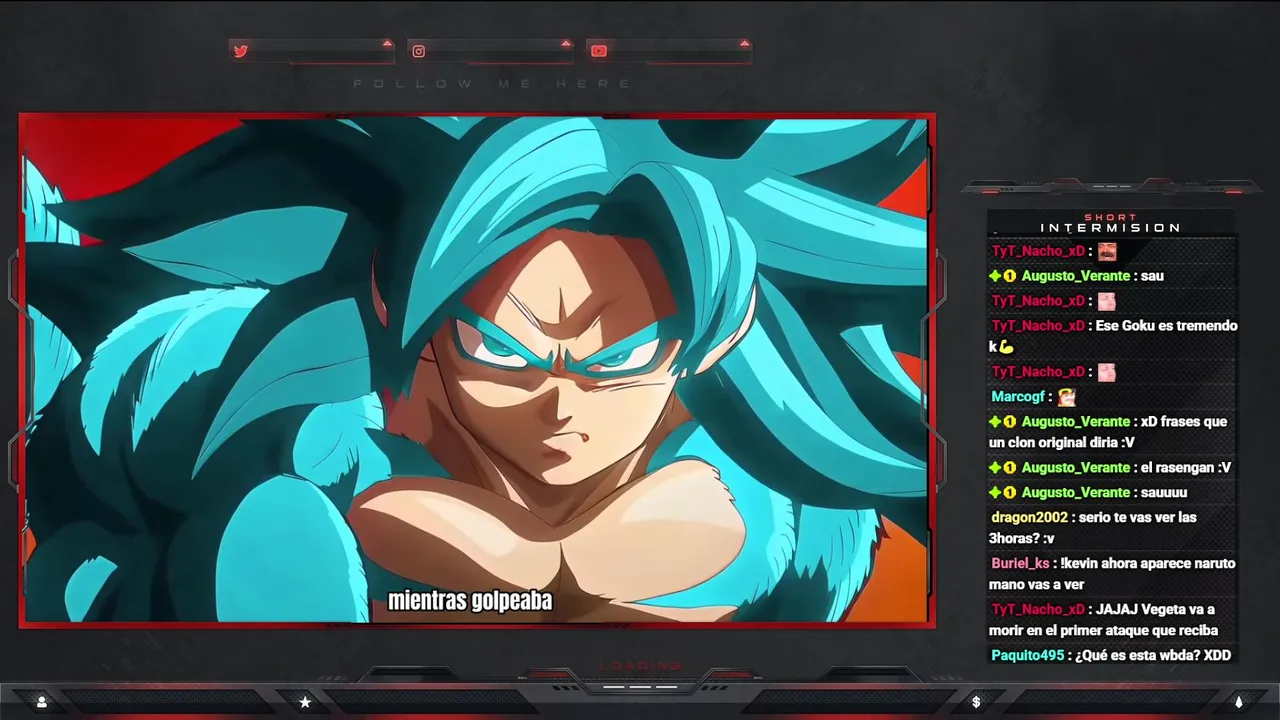The width and height of the screenshot is (1280, 720).
Task: Click the dollar sign icon in bottom bar
Action: [x=976, y=702]
